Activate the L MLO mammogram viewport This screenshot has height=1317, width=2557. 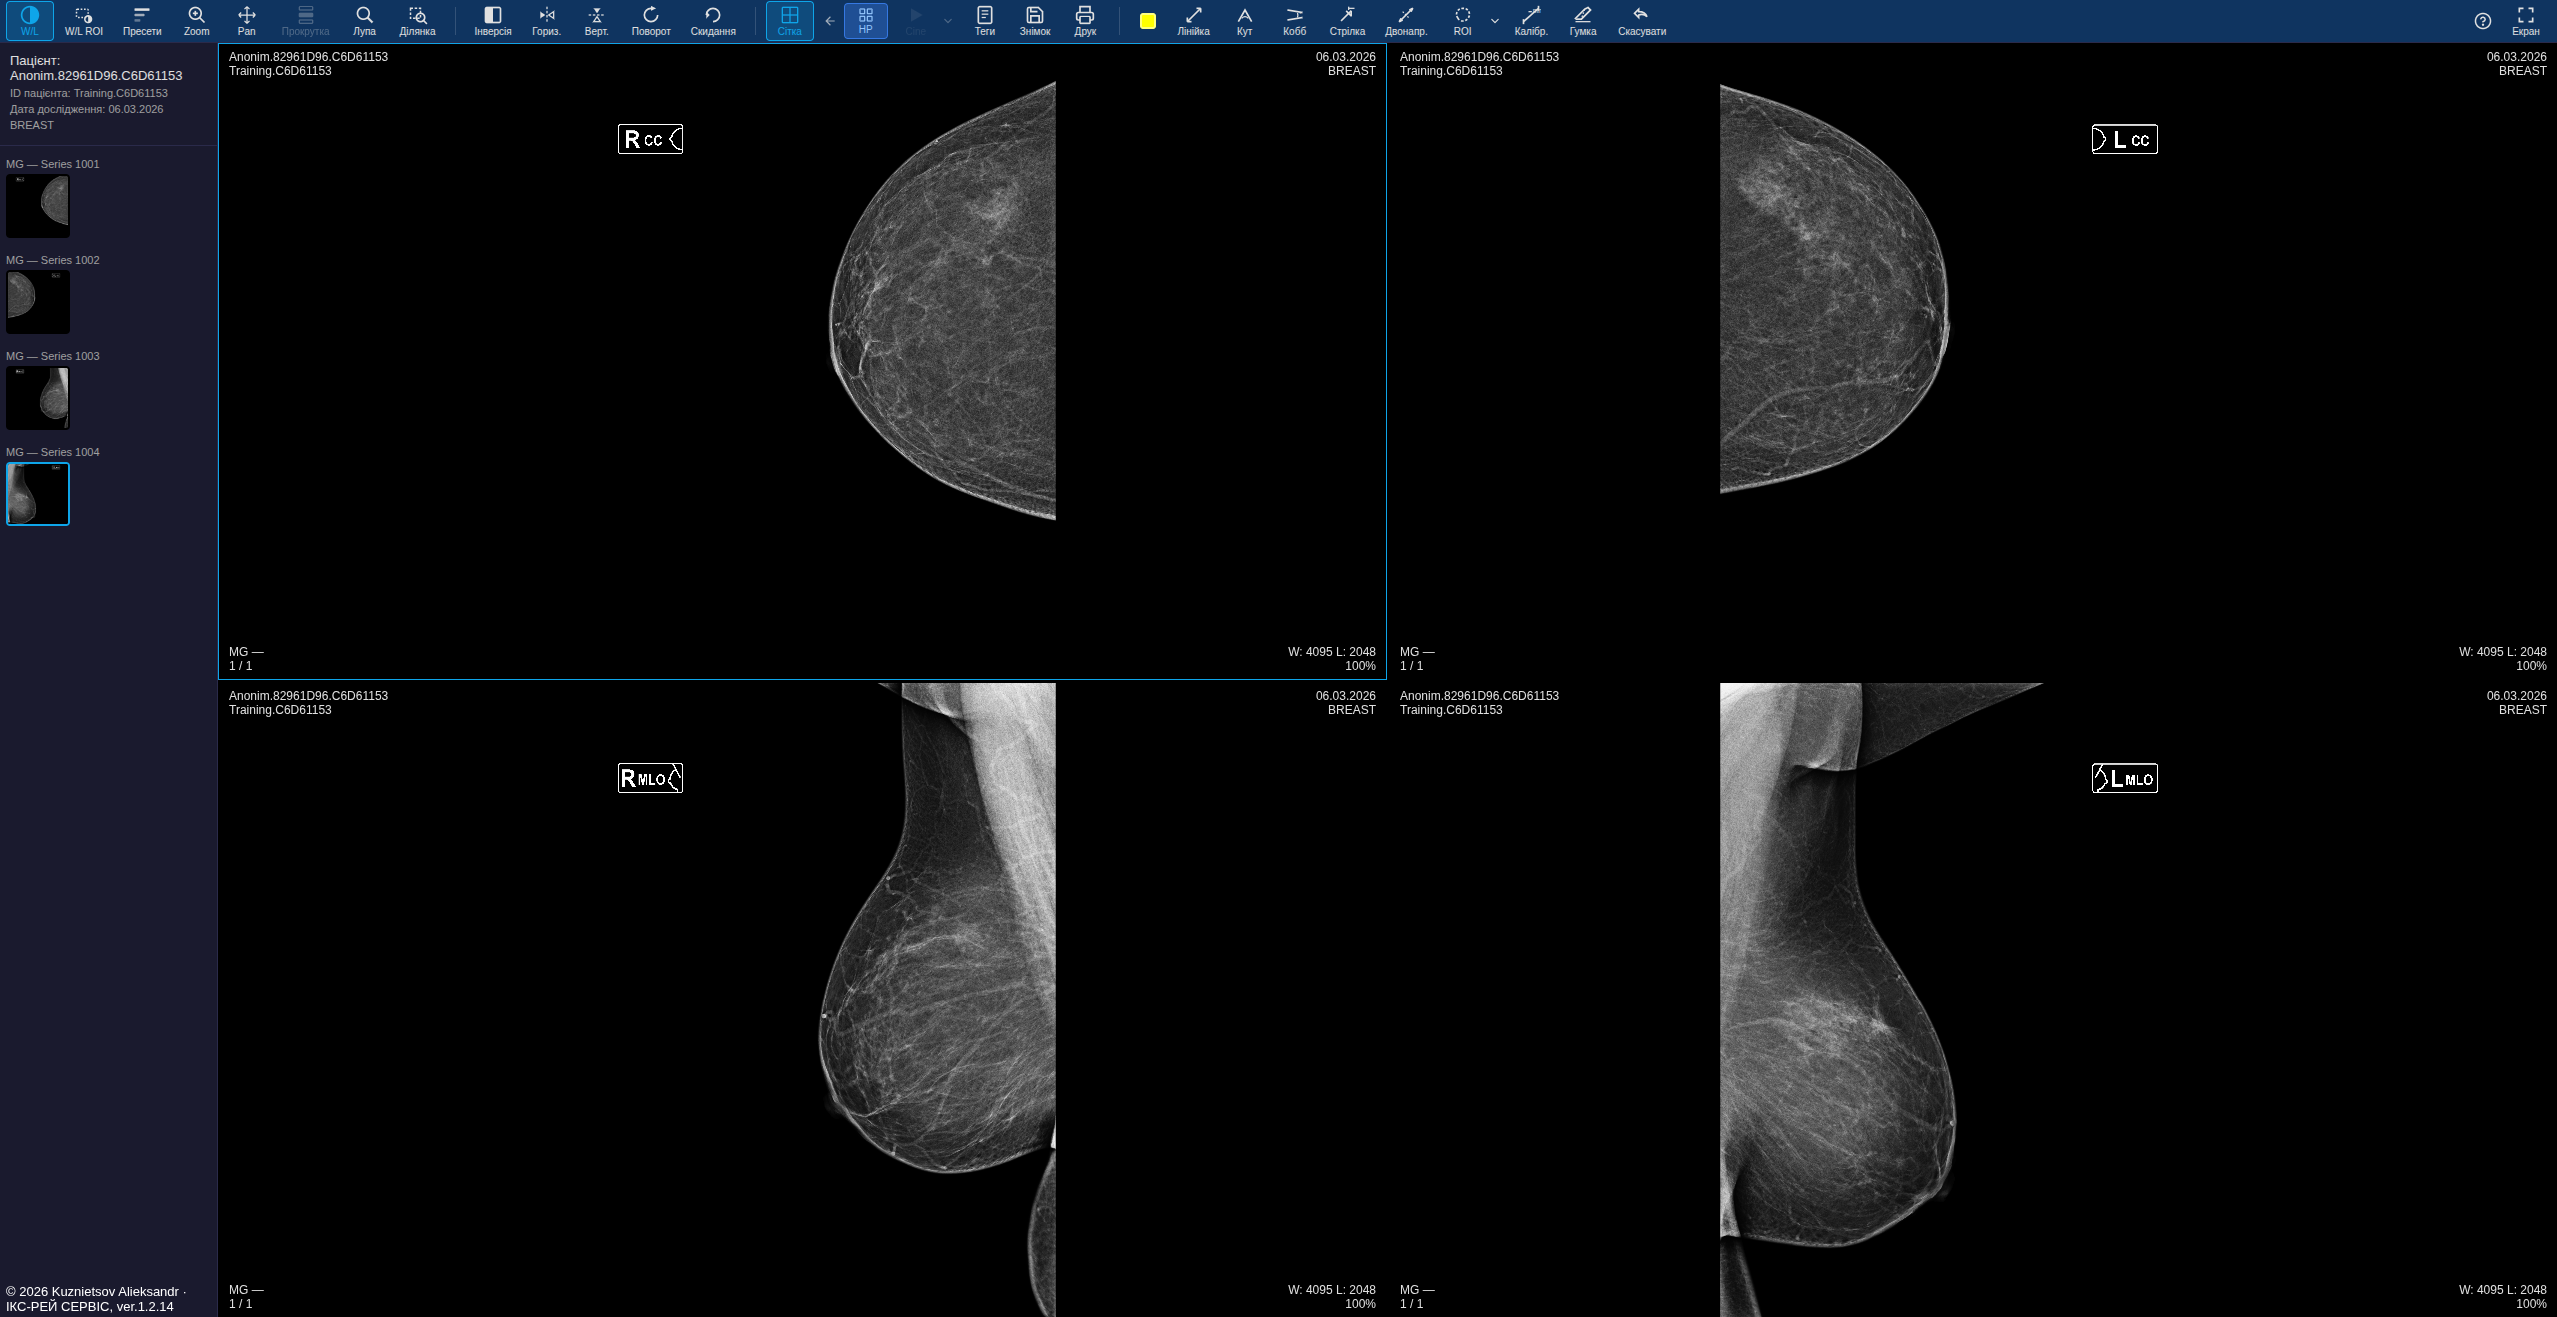(x=1972, y=999)
